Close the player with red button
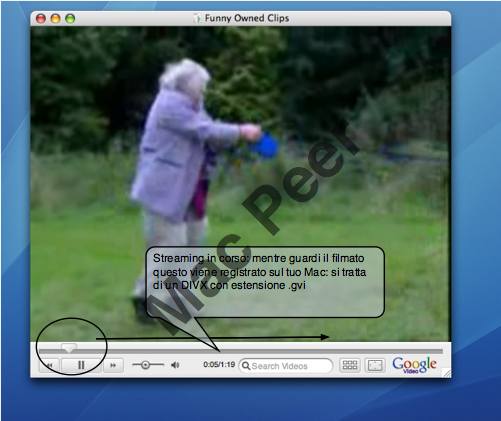Viewport: 501px width, 421px height. pos(41,19)
